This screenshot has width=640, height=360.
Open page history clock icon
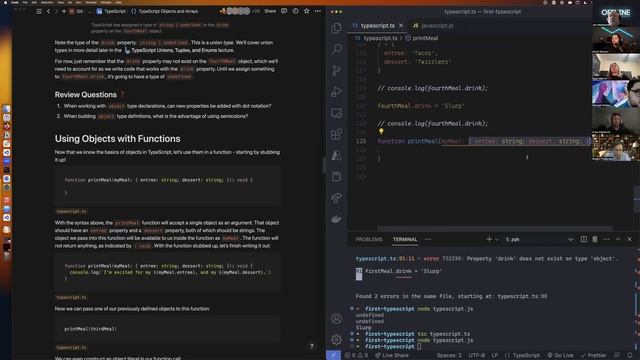[x=295, y=11]
